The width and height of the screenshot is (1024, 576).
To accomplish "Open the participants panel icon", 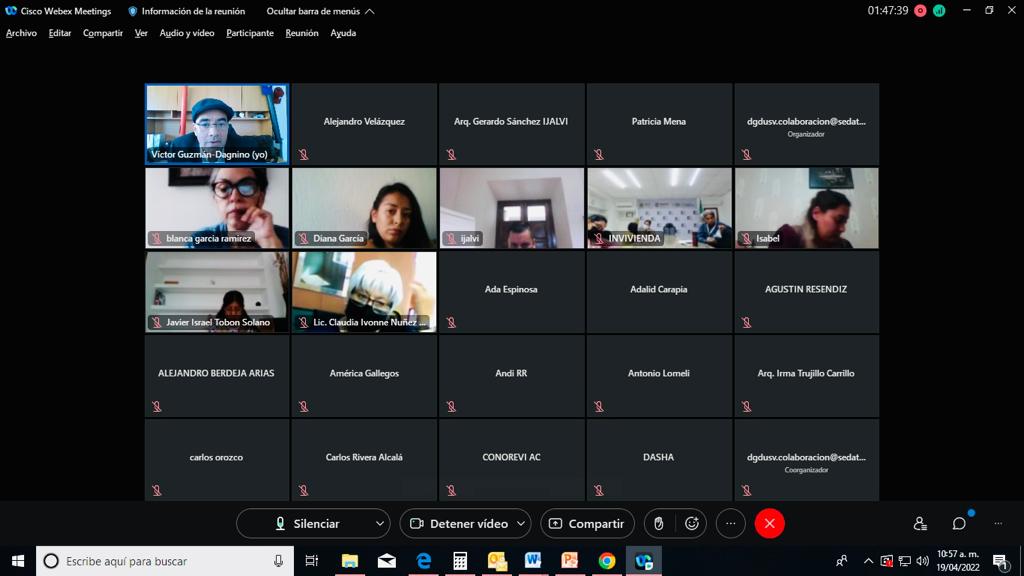I will pyautogui.click(x=920, y=524).
